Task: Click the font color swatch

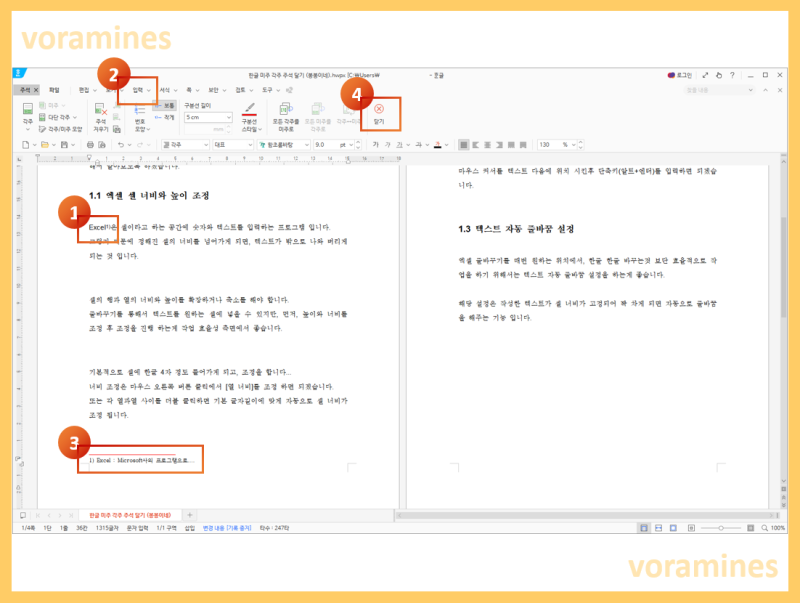Action: point(437,145)
